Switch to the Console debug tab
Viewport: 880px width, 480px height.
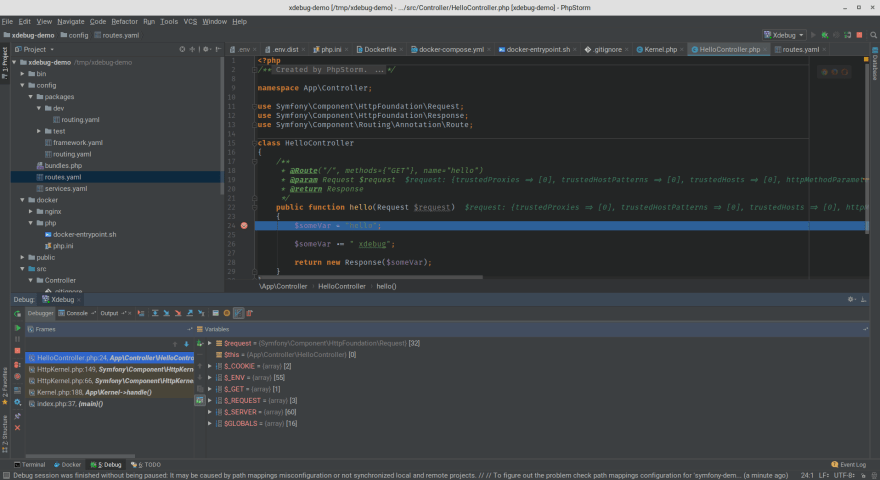tap(77, 313)
